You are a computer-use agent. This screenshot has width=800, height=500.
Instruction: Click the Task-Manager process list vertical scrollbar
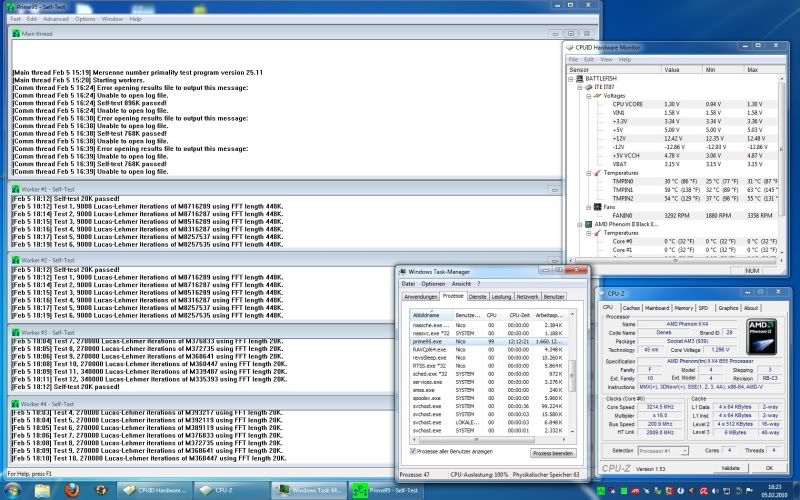pyautogui.click(x=572, y=373)
